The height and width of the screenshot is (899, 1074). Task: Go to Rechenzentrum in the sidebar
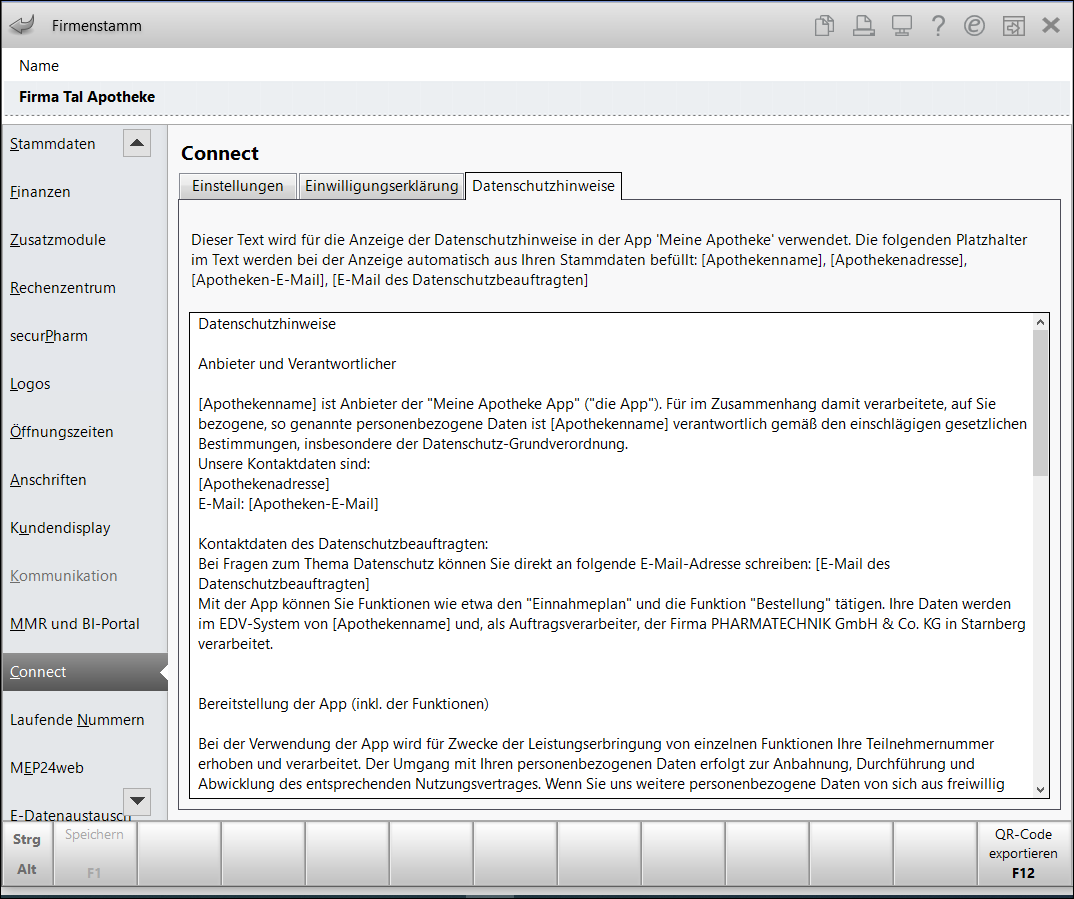(63, 288)
